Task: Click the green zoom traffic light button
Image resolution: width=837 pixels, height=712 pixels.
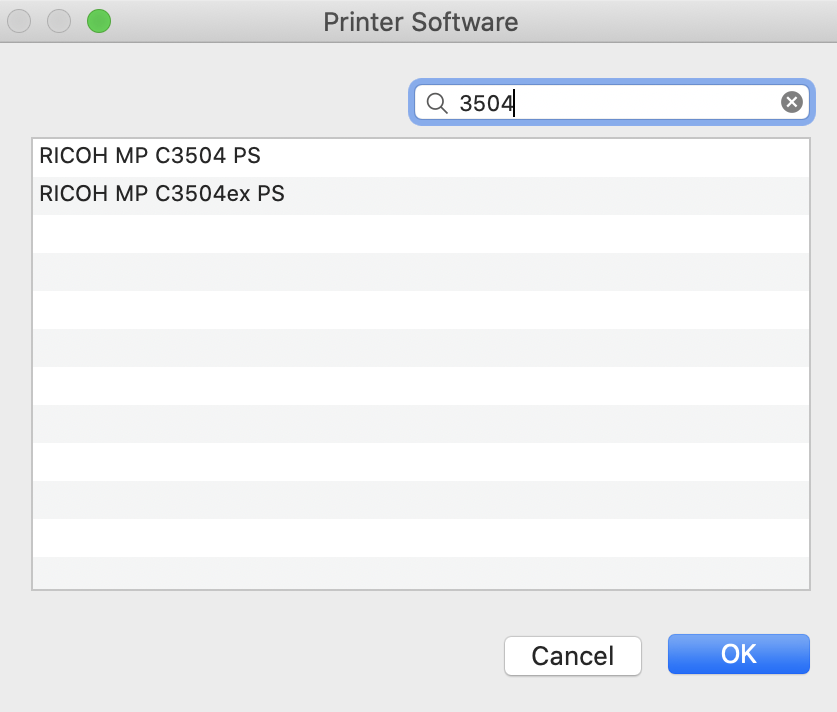Action: 98,20
